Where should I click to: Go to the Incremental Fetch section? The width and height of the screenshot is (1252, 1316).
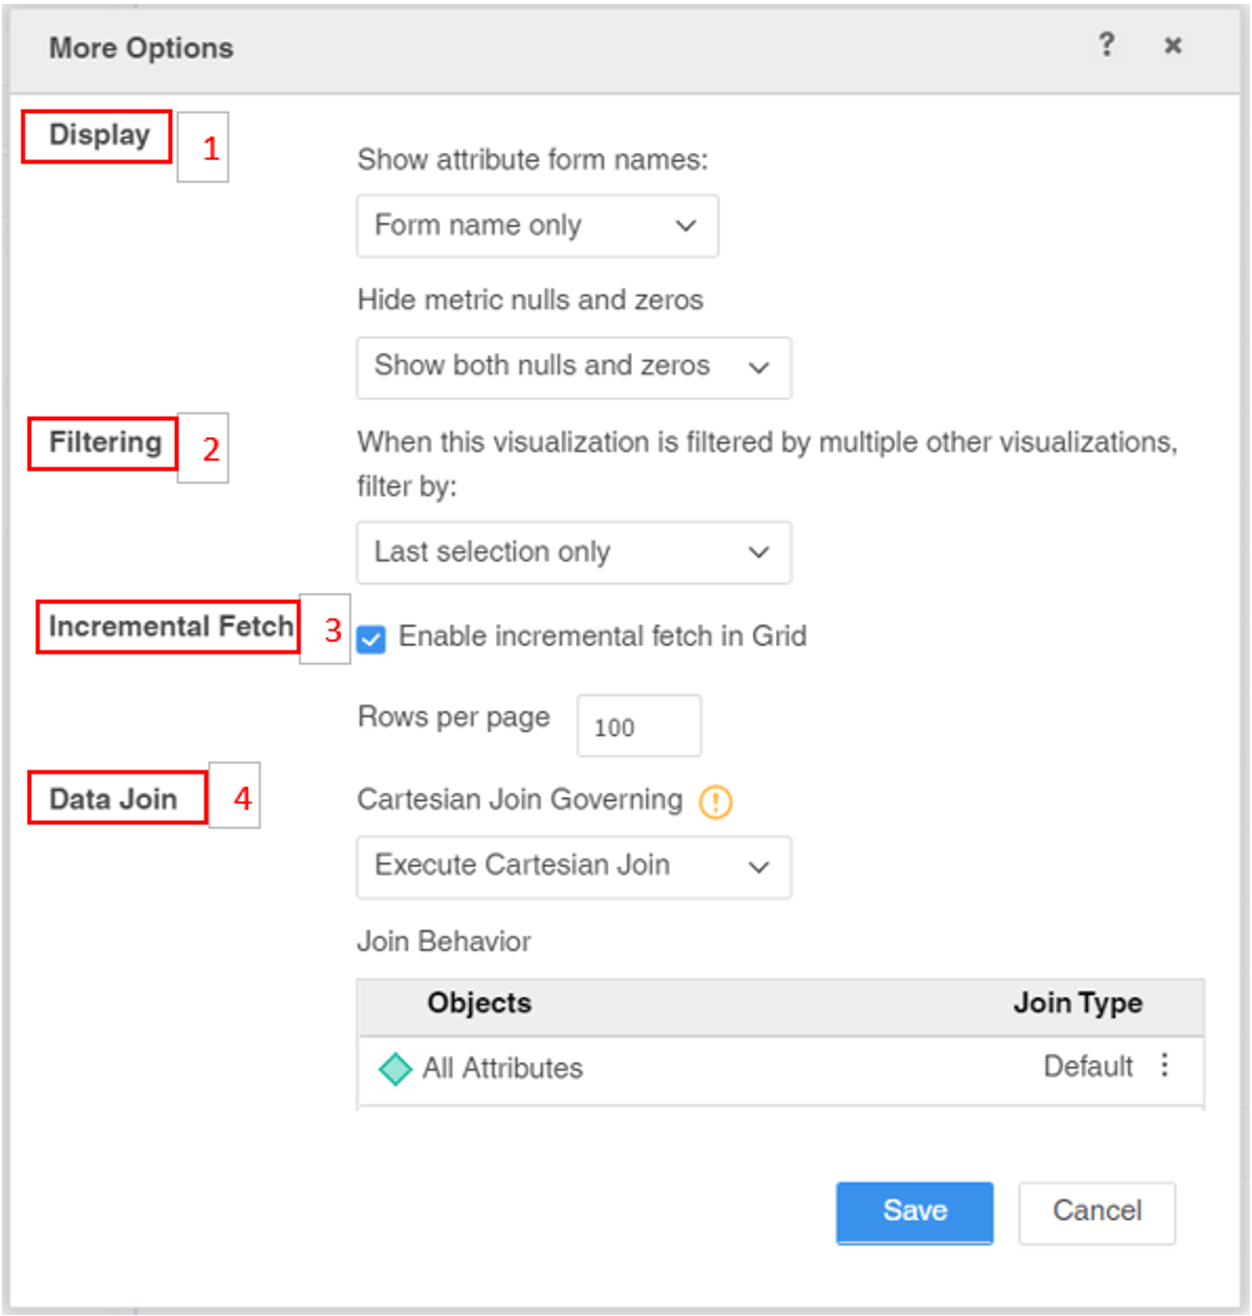(170, 627)
